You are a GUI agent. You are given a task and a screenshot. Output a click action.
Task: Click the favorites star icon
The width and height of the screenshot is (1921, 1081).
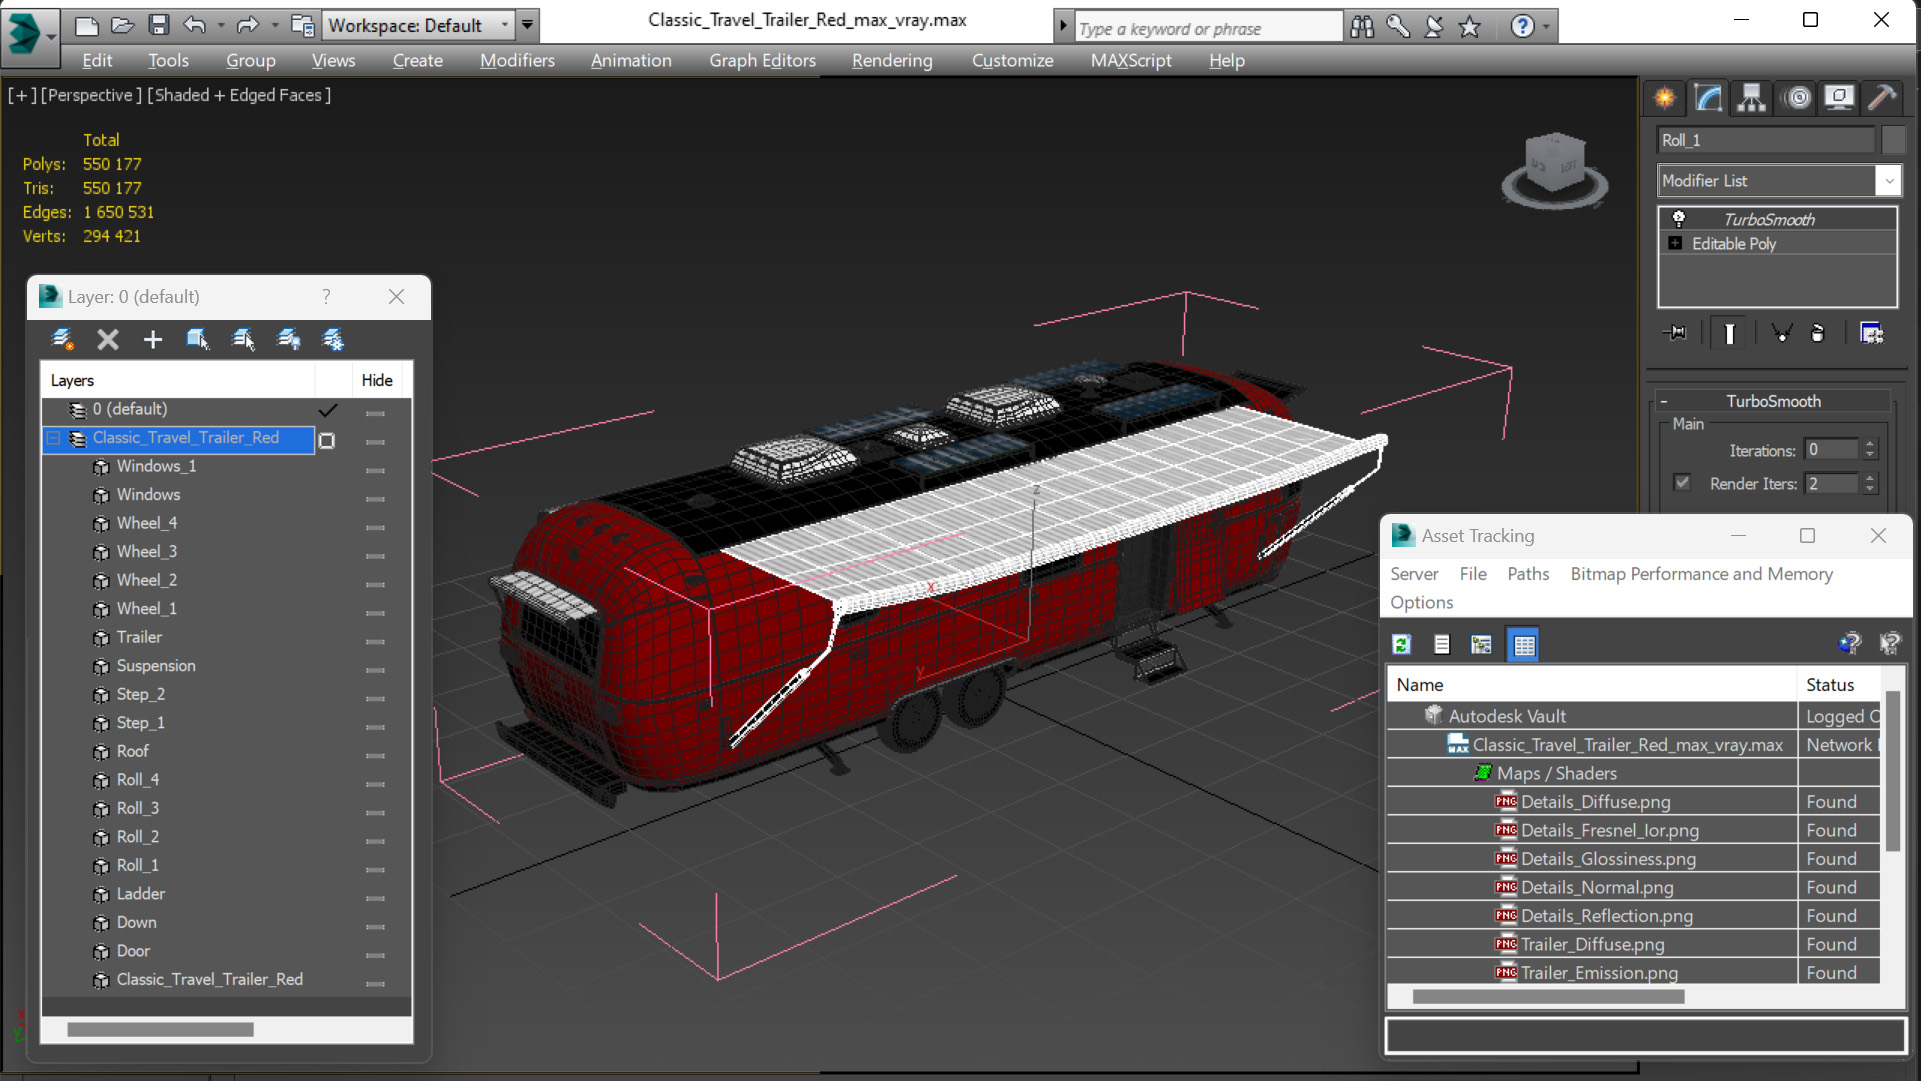click(1469, 26)
